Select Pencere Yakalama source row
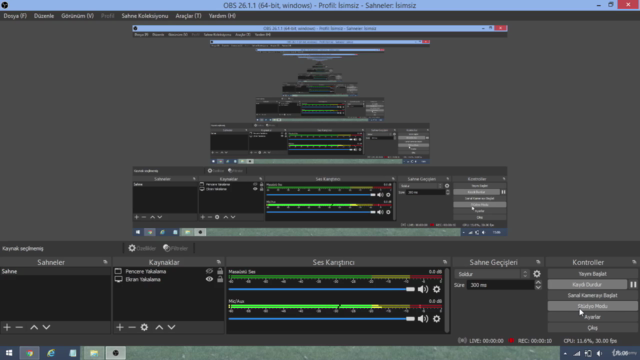This screenshot has width=640, height=360. pyautogui.click(x=169, y=271)
